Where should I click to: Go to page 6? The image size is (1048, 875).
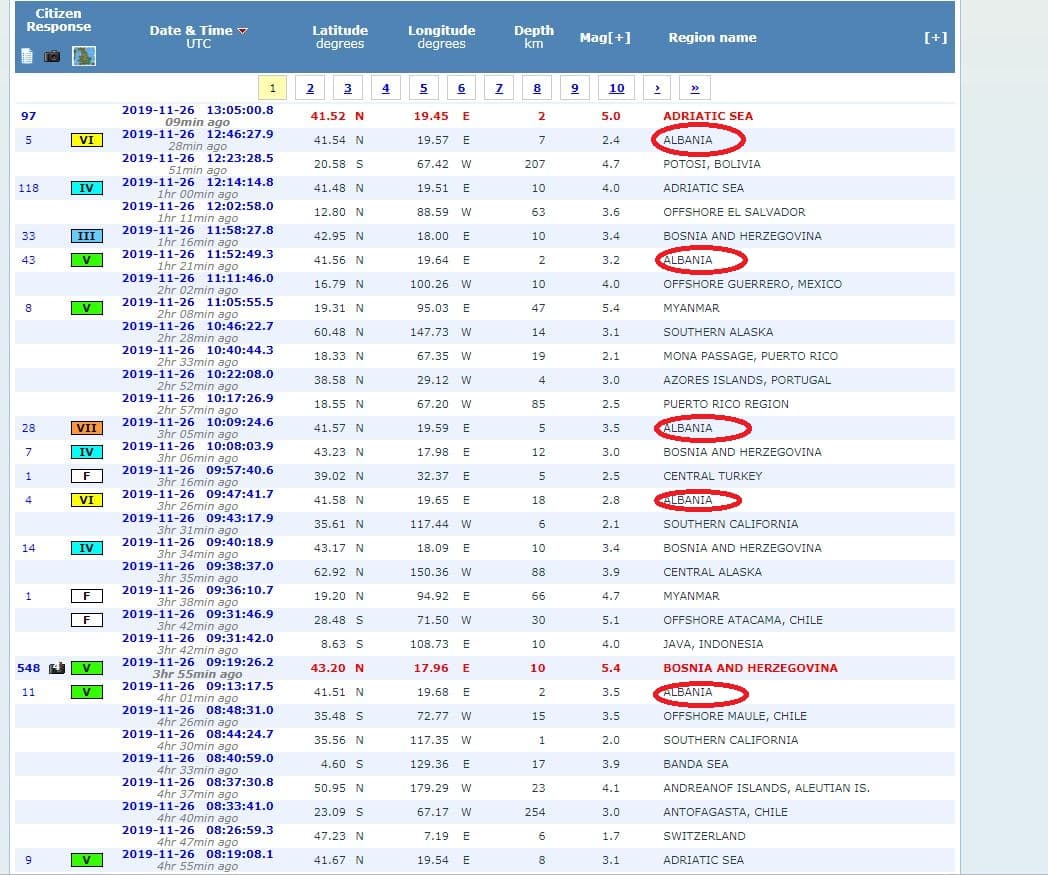pyautogui.click(x=461, y=88)
